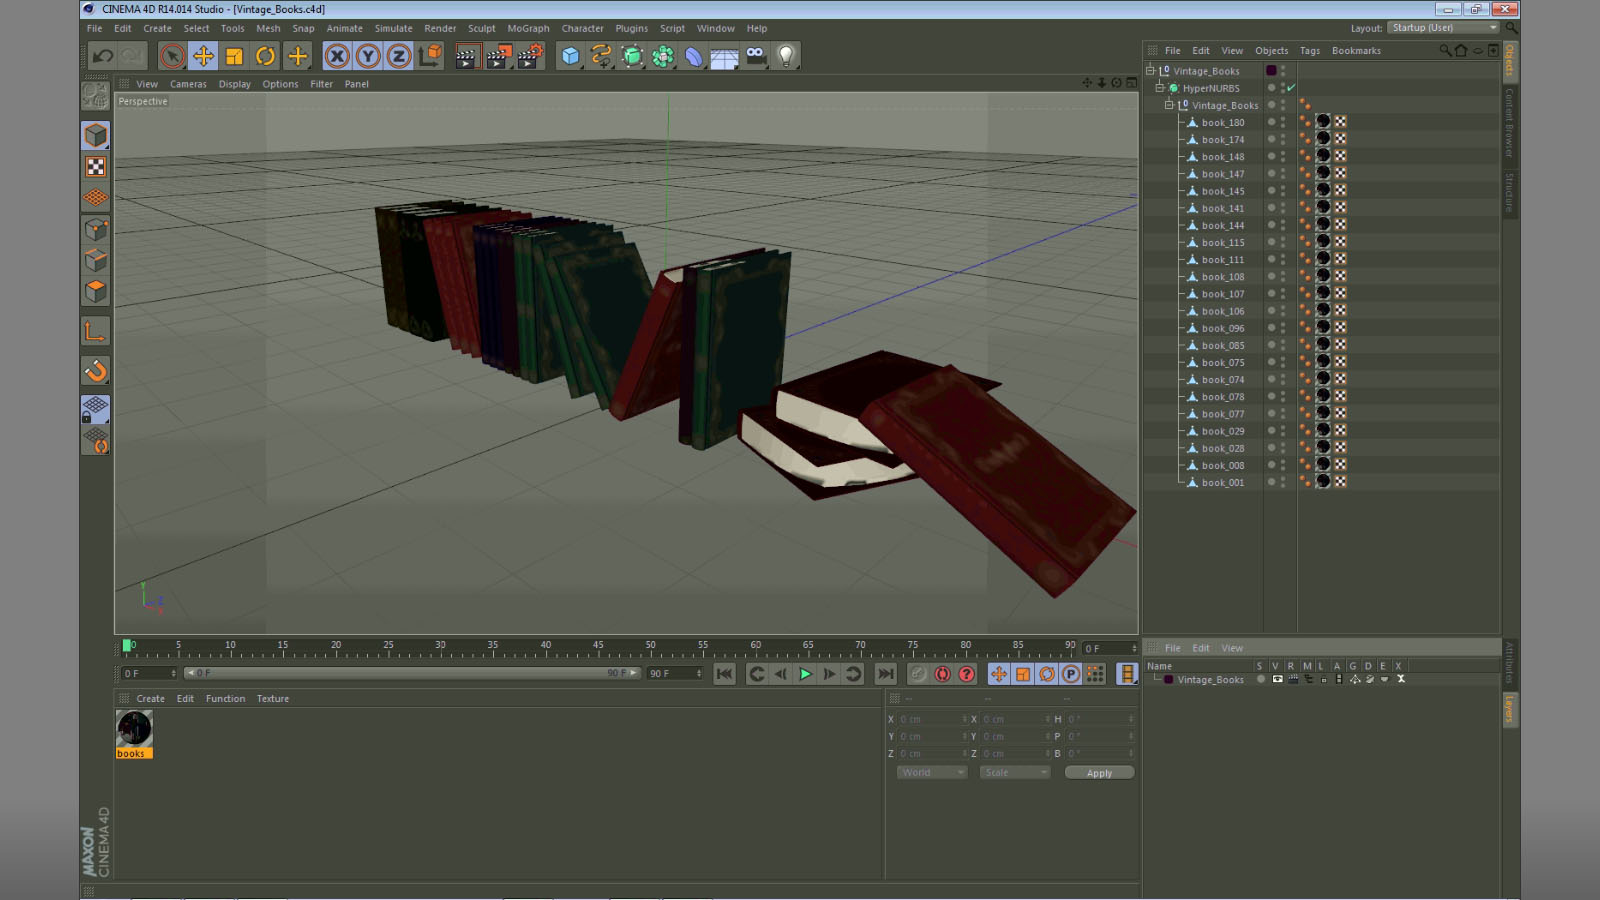Click the search magnifier in Object Manager
Viewport: 1600px width, 900px height.
(1445, 50)
